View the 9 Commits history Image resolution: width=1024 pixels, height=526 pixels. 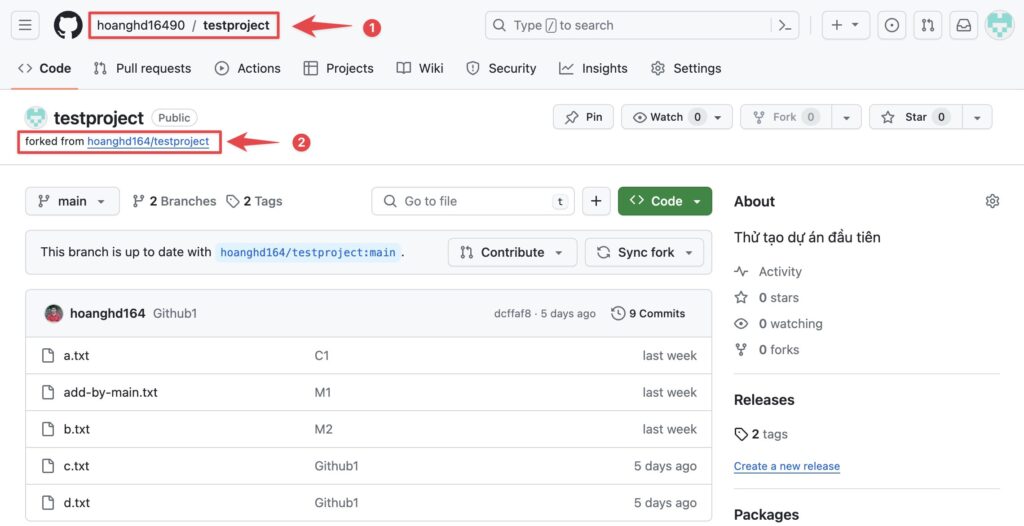click(x=648, y=314)
